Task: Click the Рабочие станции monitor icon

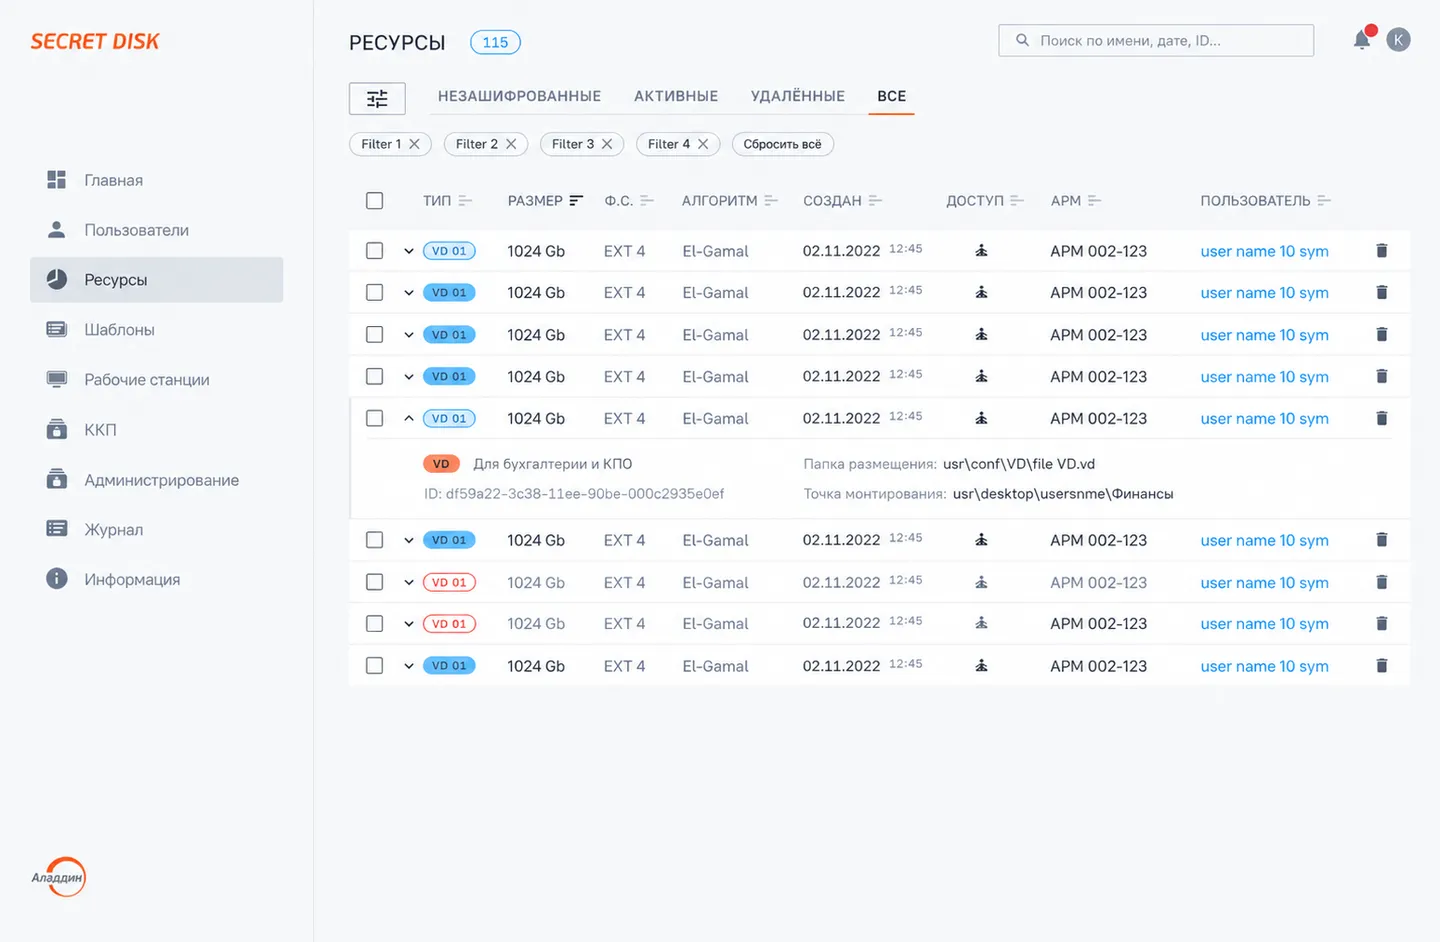Action: coord(57,379)
